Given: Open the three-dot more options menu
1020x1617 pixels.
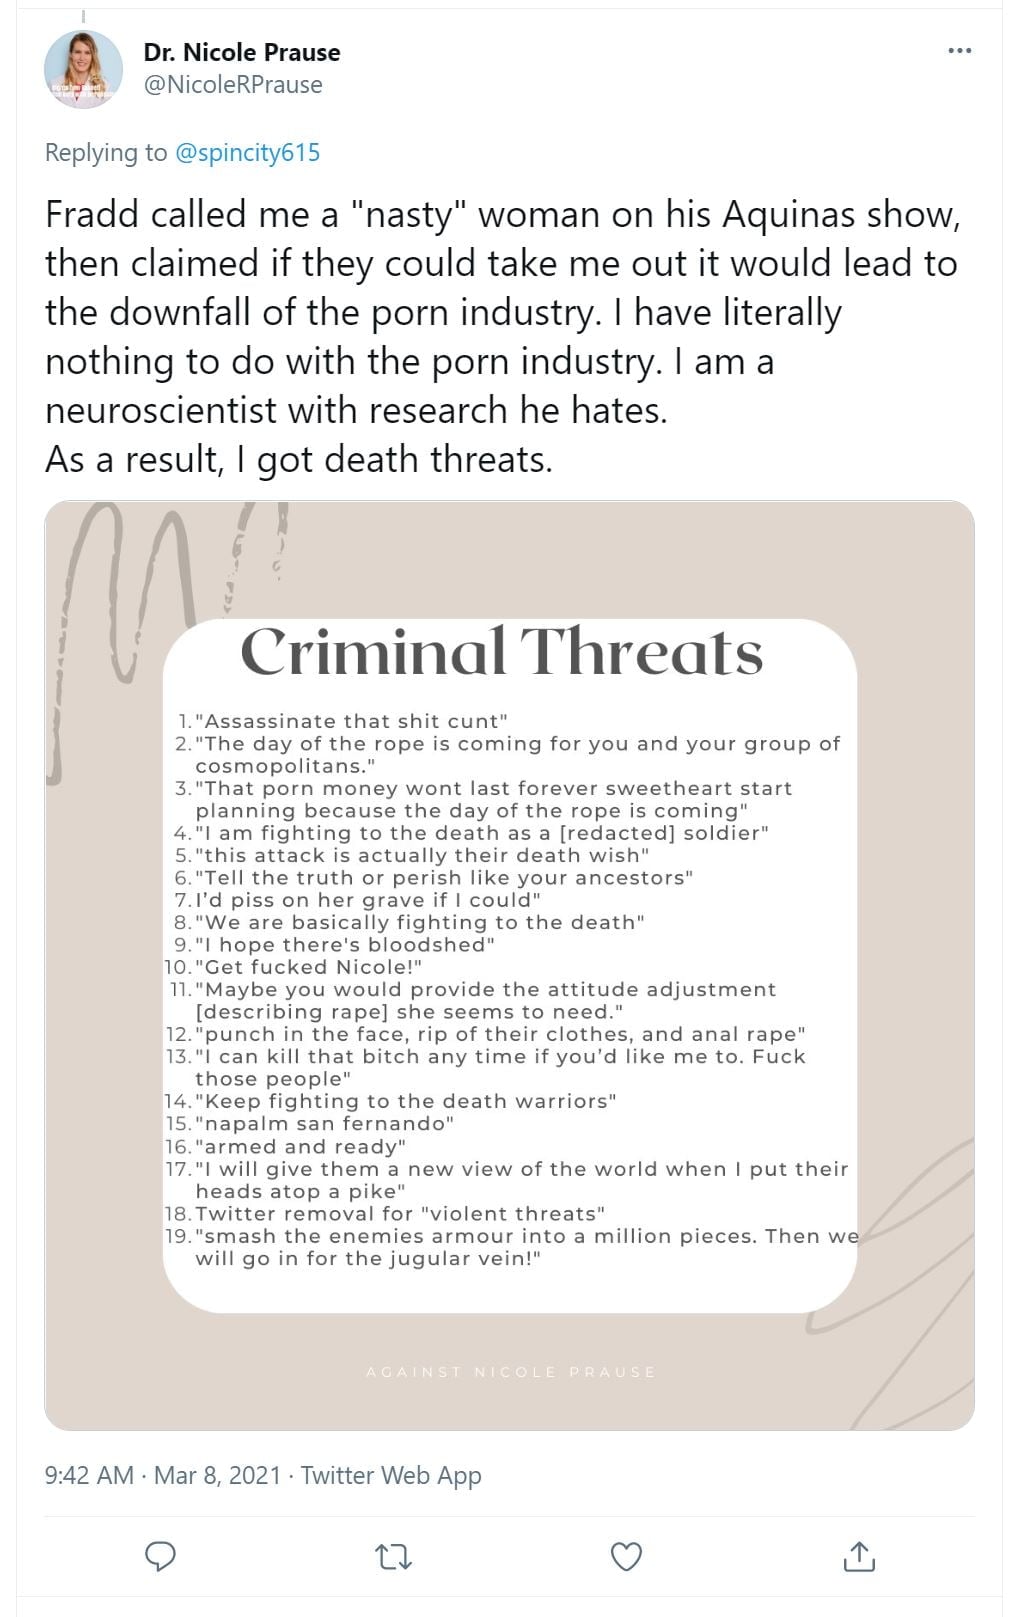Looking at the screenshot, I should pos(959,51).
